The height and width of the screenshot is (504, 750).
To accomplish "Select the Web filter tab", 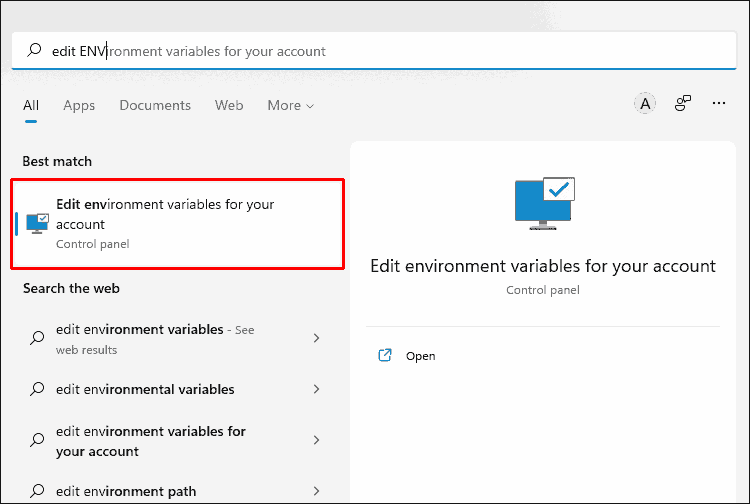I will [x=229, y=105].
